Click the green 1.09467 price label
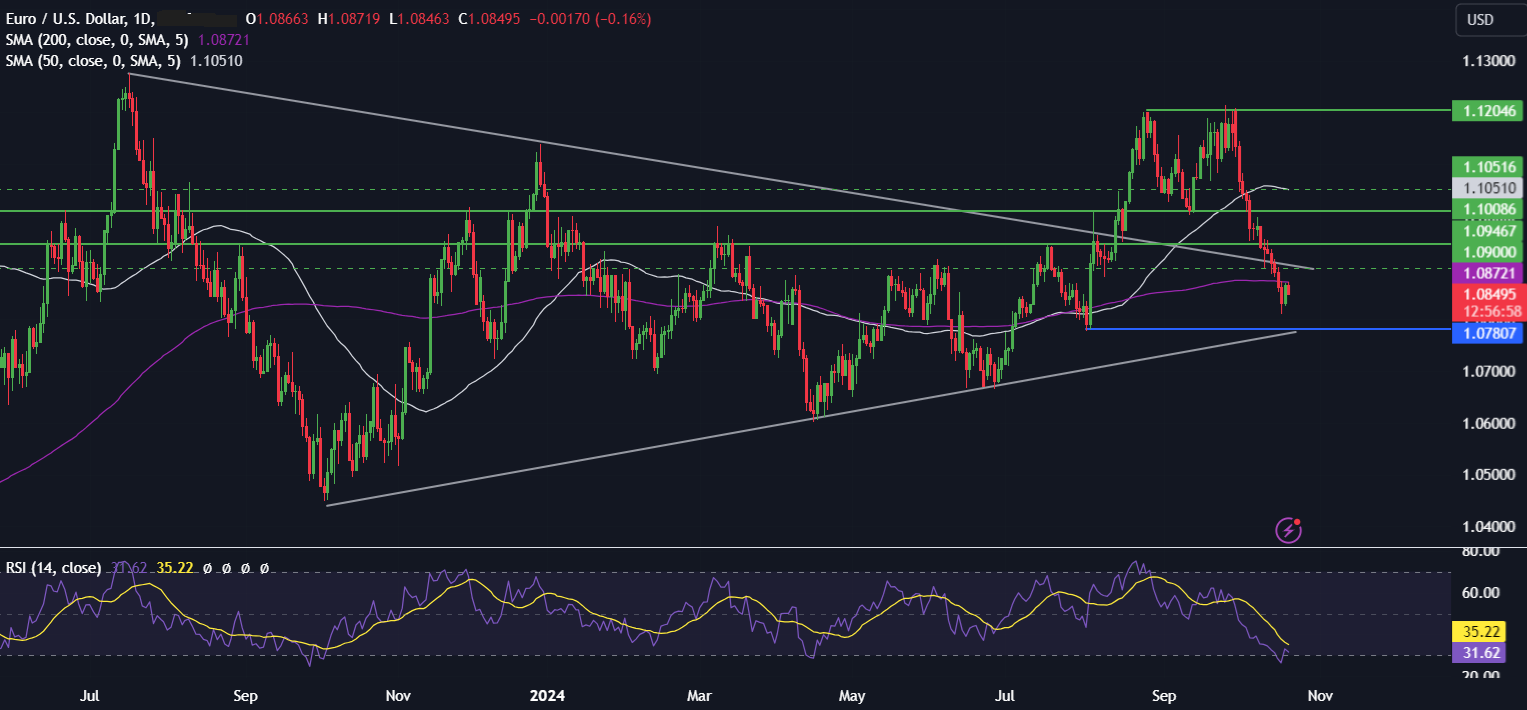The height and width of the screenshot is (710, 1527). point(1485,230)
